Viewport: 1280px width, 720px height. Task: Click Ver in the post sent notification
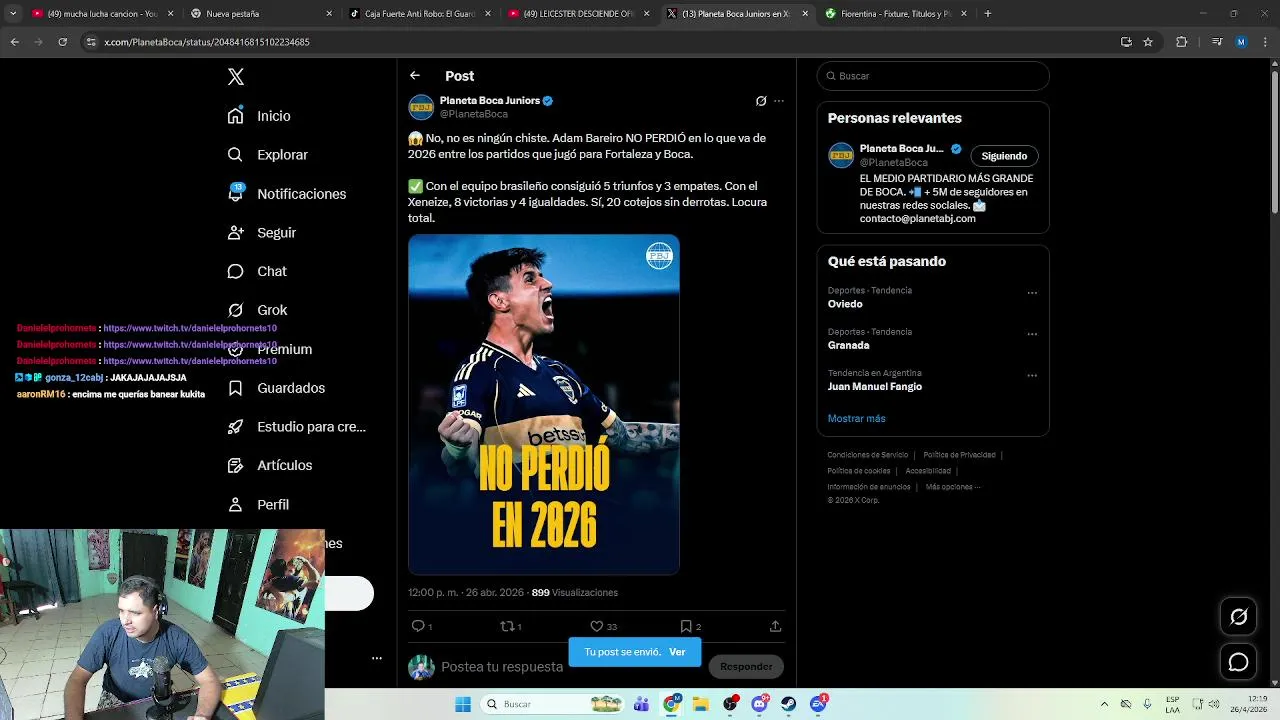(x=677, y=652)
